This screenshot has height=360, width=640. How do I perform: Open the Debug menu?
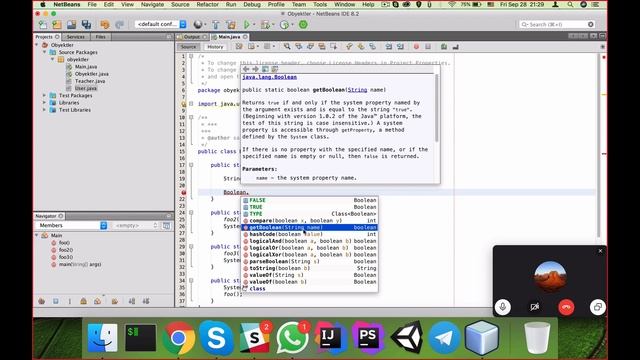pyautogui.click(x=252, y=4)
